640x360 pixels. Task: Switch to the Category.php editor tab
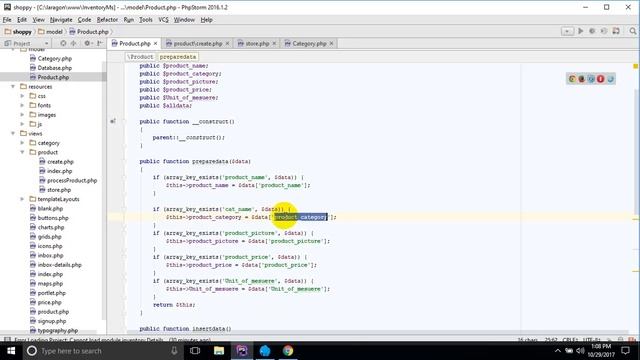pos(309,43)
